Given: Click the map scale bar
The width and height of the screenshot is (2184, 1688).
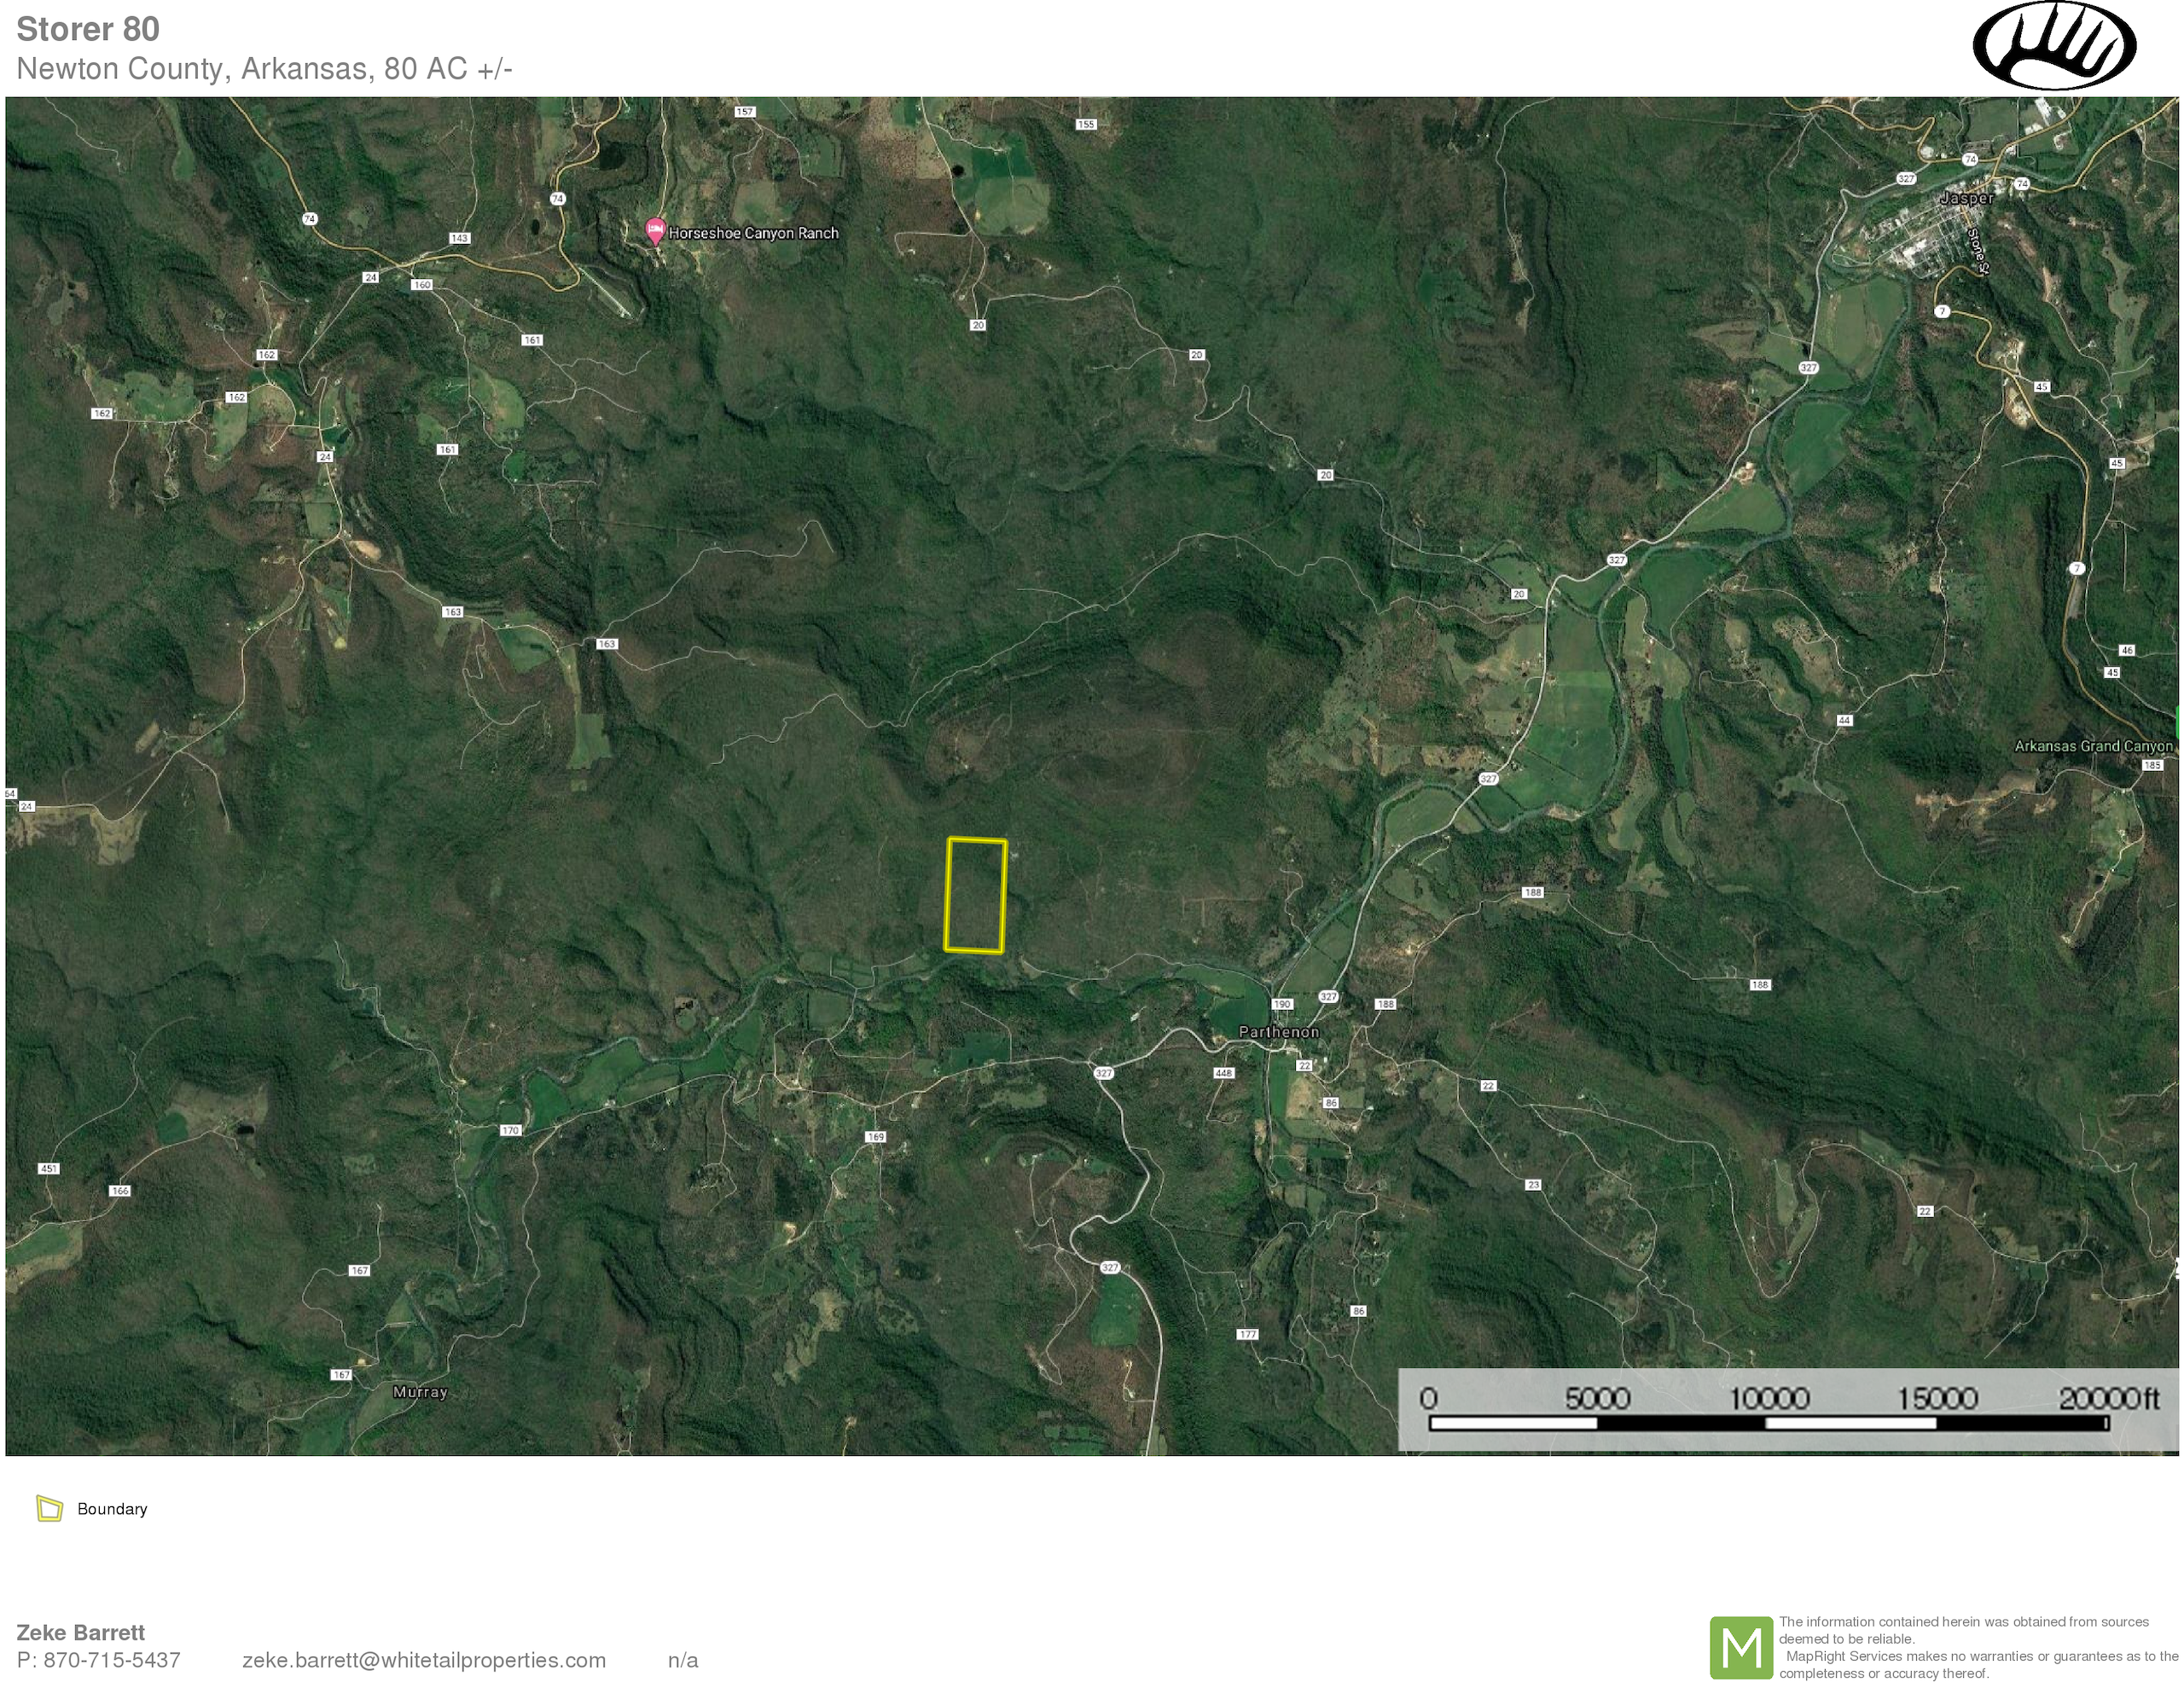Looking at the screenshot, I should [x=1768, y=1422].
